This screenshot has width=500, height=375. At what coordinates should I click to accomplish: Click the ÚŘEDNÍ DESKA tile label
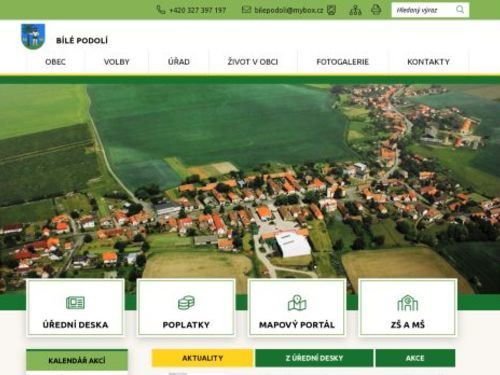coord(75,325)
